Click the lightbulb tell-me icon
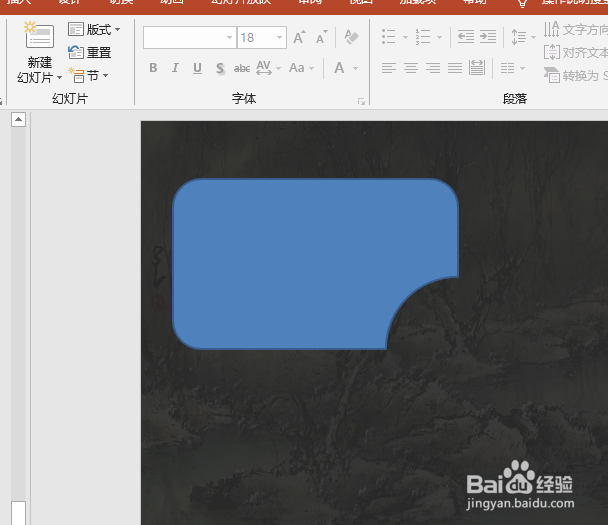 (522, 4)
